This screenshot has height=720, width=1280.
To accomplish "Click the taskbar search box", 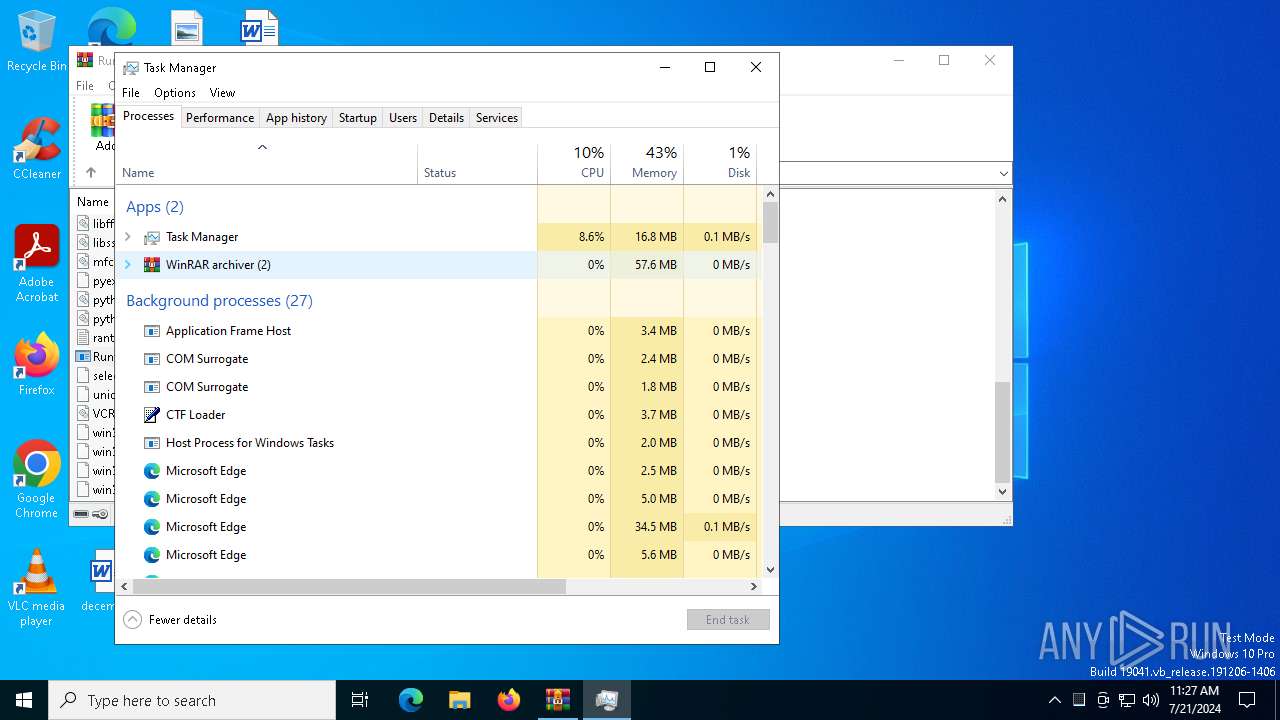I will coord(192,700).
